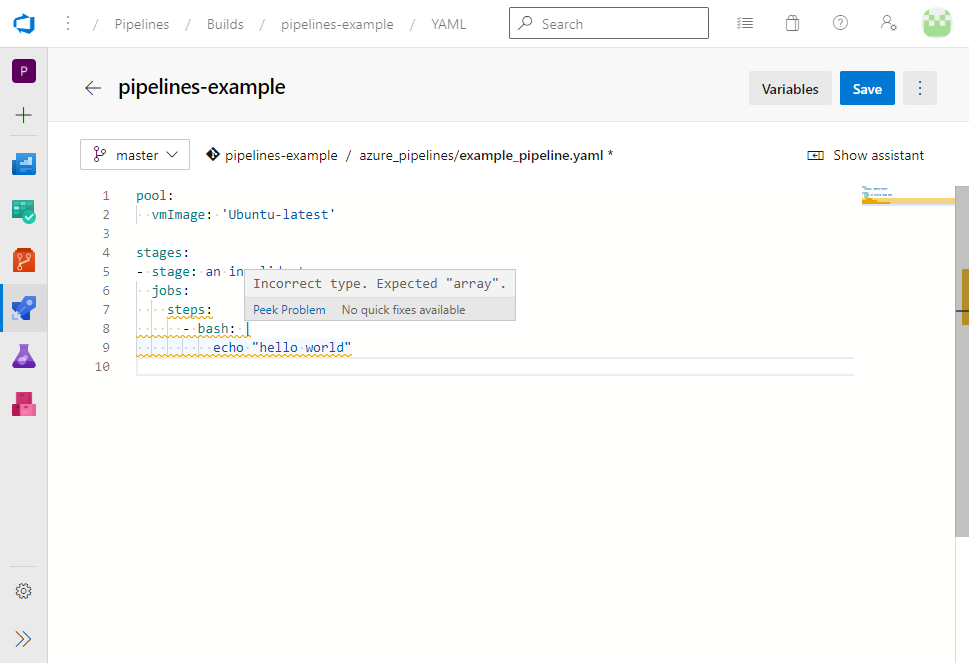Open the Test Plans flask icon
The image size is (969, 663).
[x=24, y=356]
